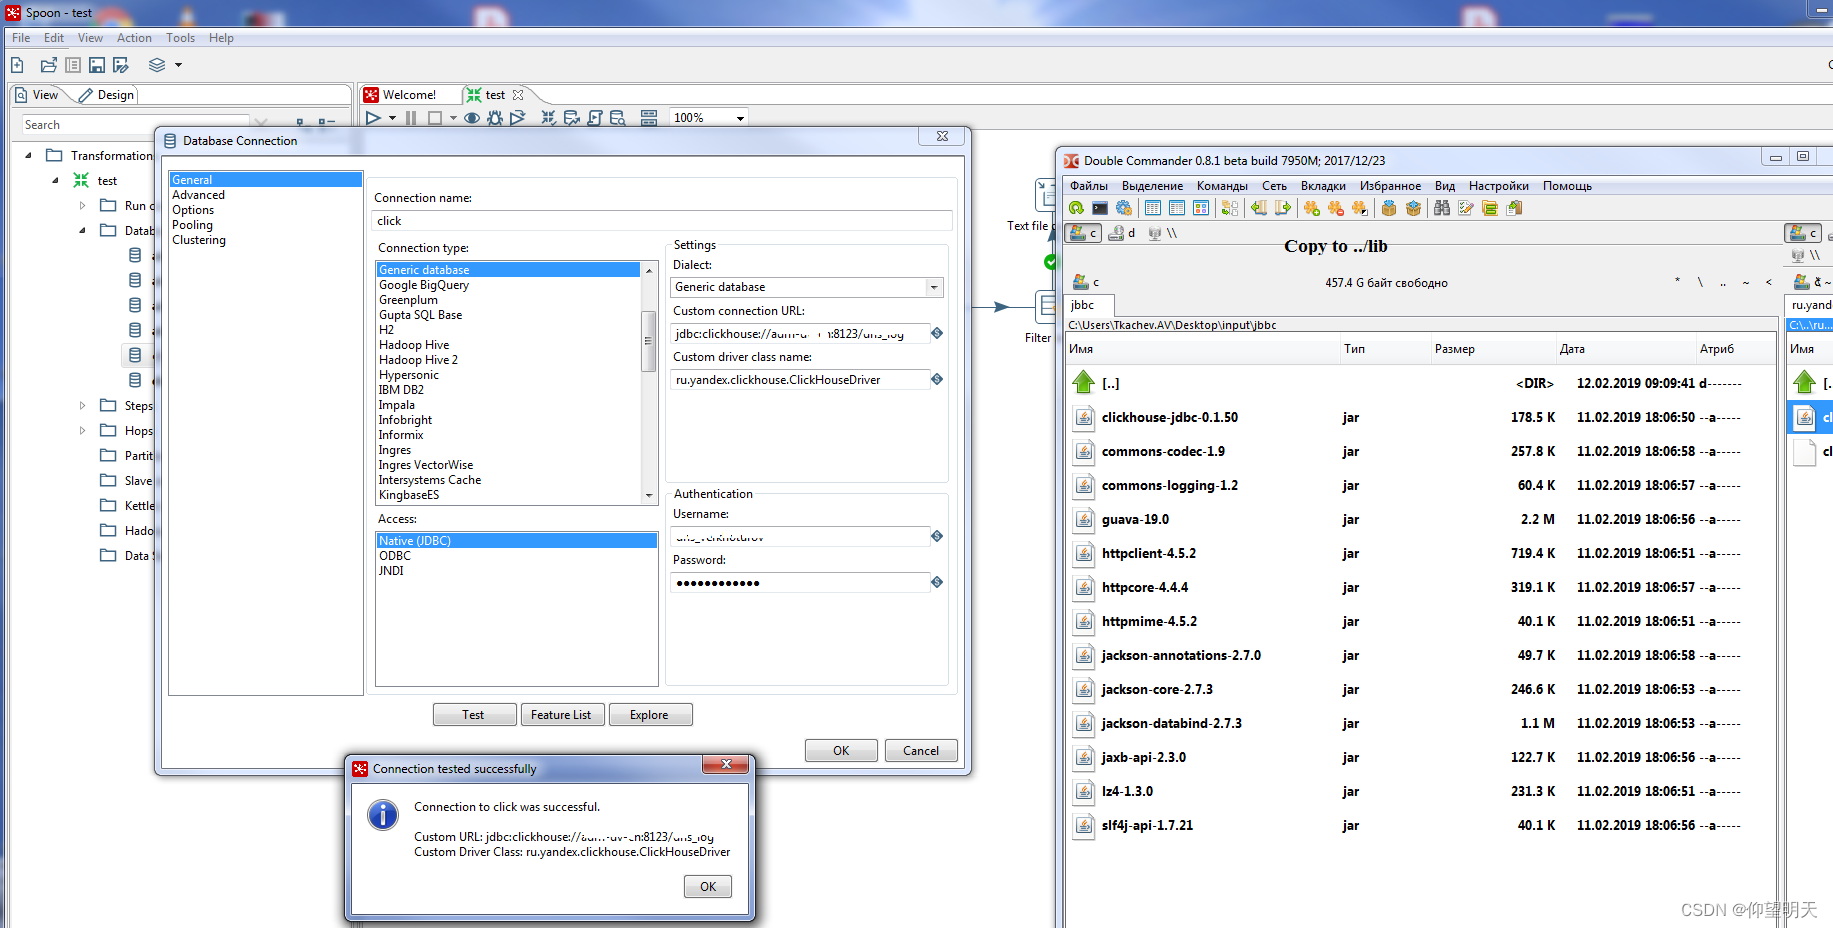Expand the Hops tree node
Screen dimensions: 1833x928
coord(82,430)
